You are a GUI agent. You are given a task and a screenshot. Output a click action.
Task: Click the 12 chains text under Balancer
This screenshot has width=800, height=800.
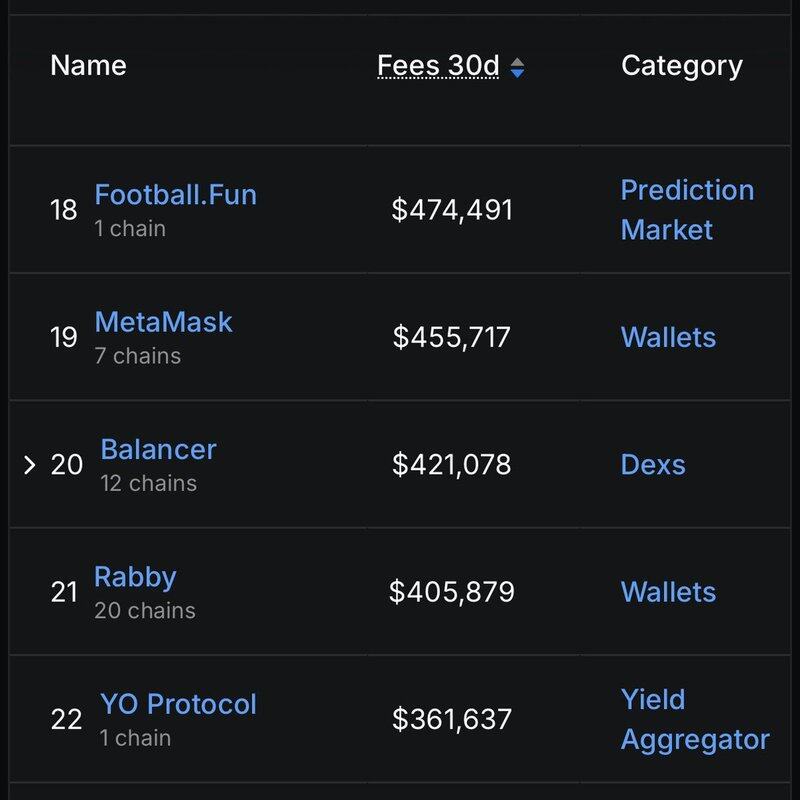coord(148,483)
